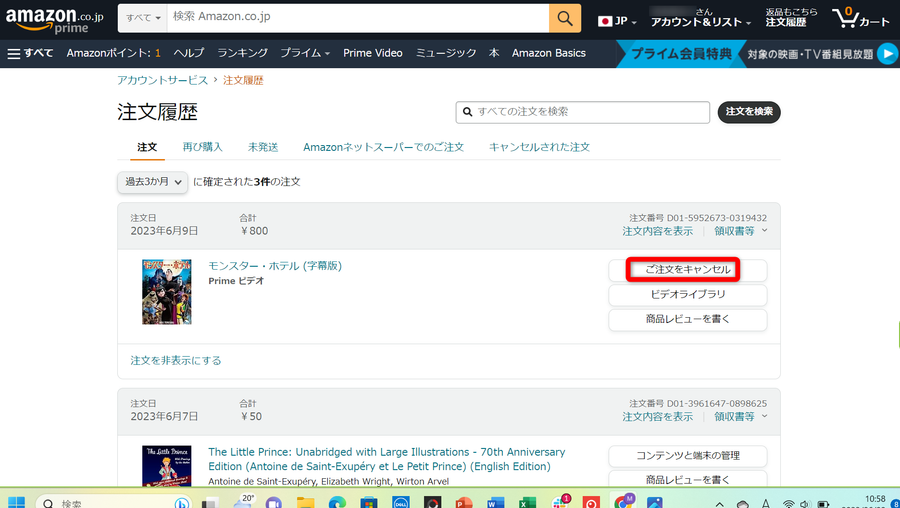Click the モンスター・ホテル movie thumbnail
Image resolution: width=900 pixels, height=508 pixels.
(x=166, y=292)
